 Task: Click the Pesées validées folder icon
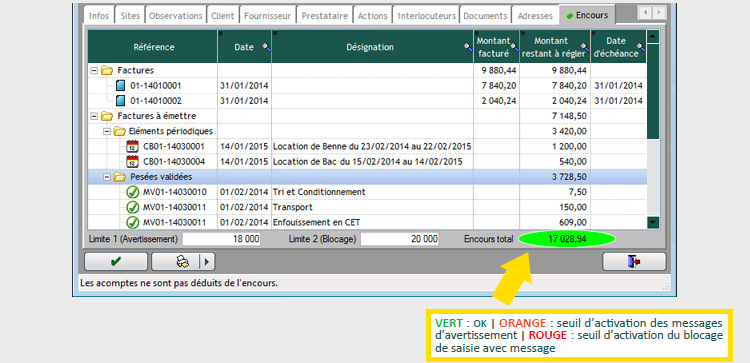coord(119,177)
